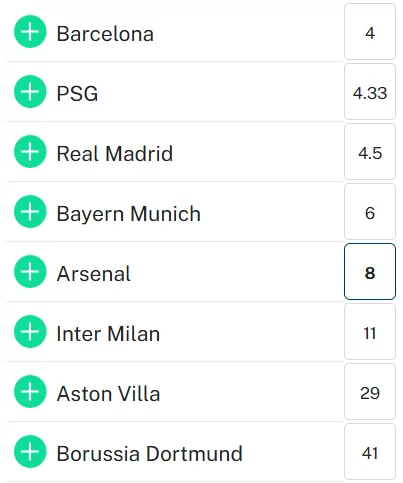Click the green plus icon beside Barcelona
This screenshot has width=403, height=483.
(30, 32)
